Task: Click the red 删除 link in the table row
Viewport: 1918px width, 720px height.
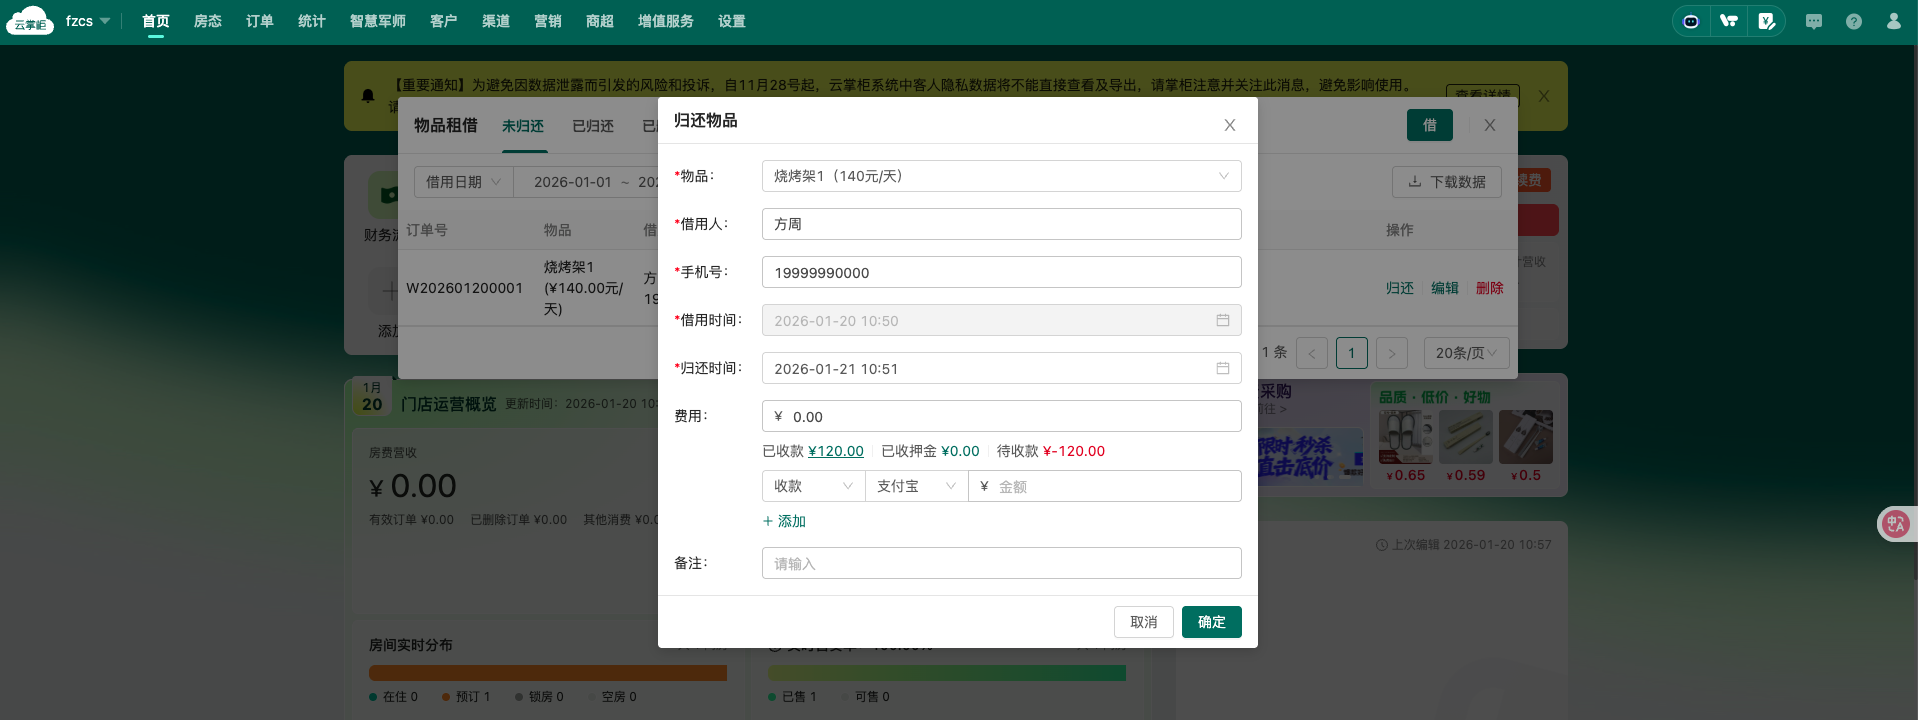Action: pyautogui.click(x=1490, y=288)
